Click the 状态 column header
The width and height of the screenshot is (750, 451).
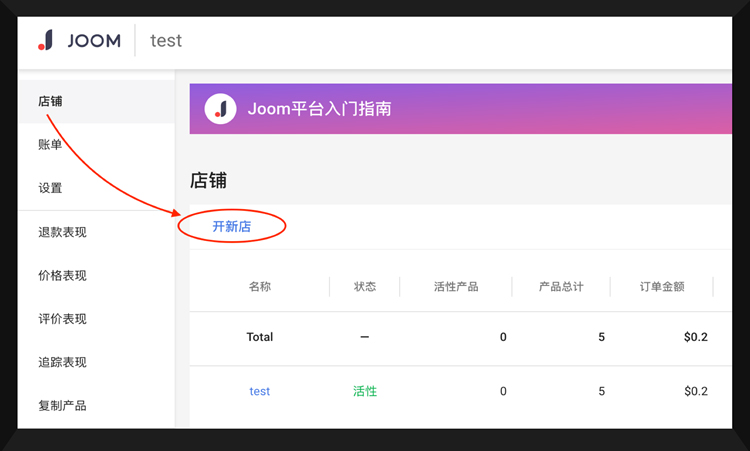pos(365,286)
